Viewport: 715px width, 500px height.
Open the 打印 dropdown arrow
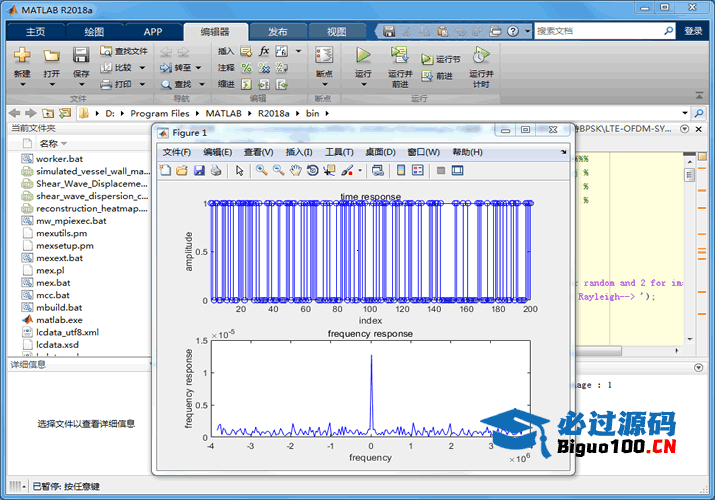pos(142,84)
